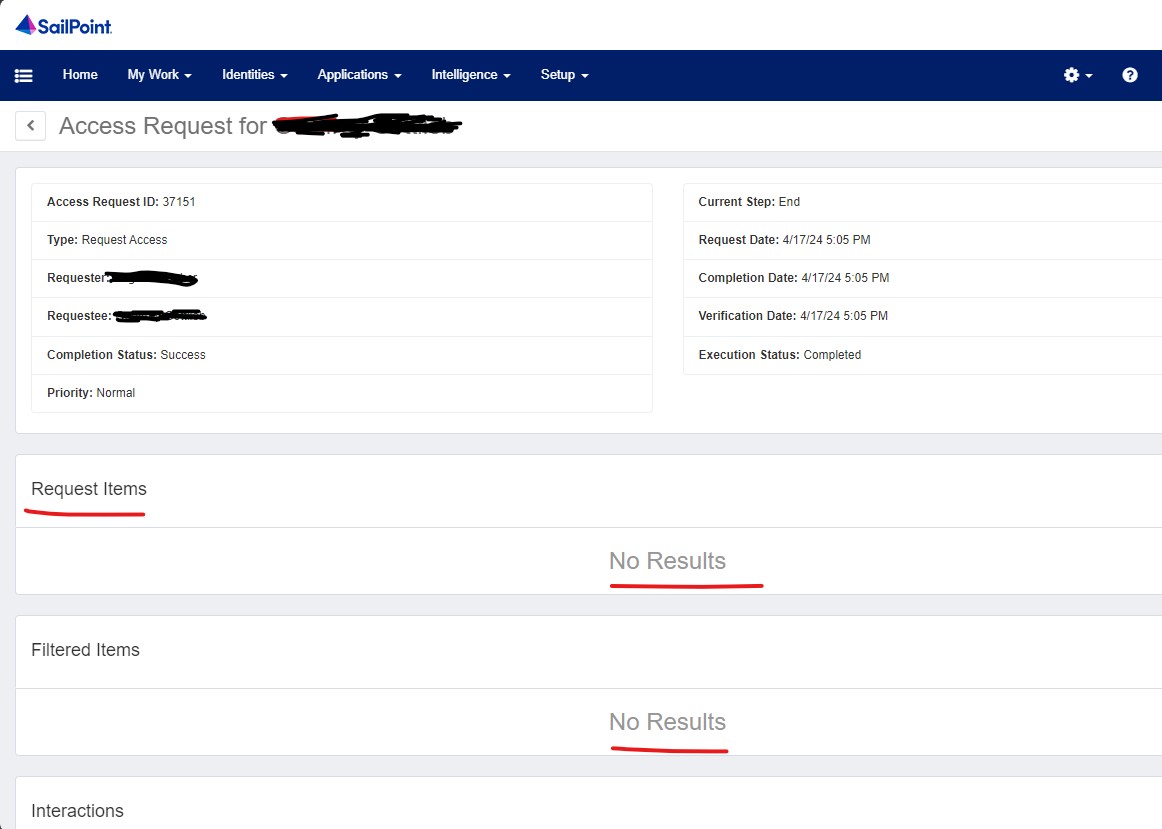The width and height of the screenshot is (1162, 829).
Task: Go to the Home page
Action: [80, 75]
